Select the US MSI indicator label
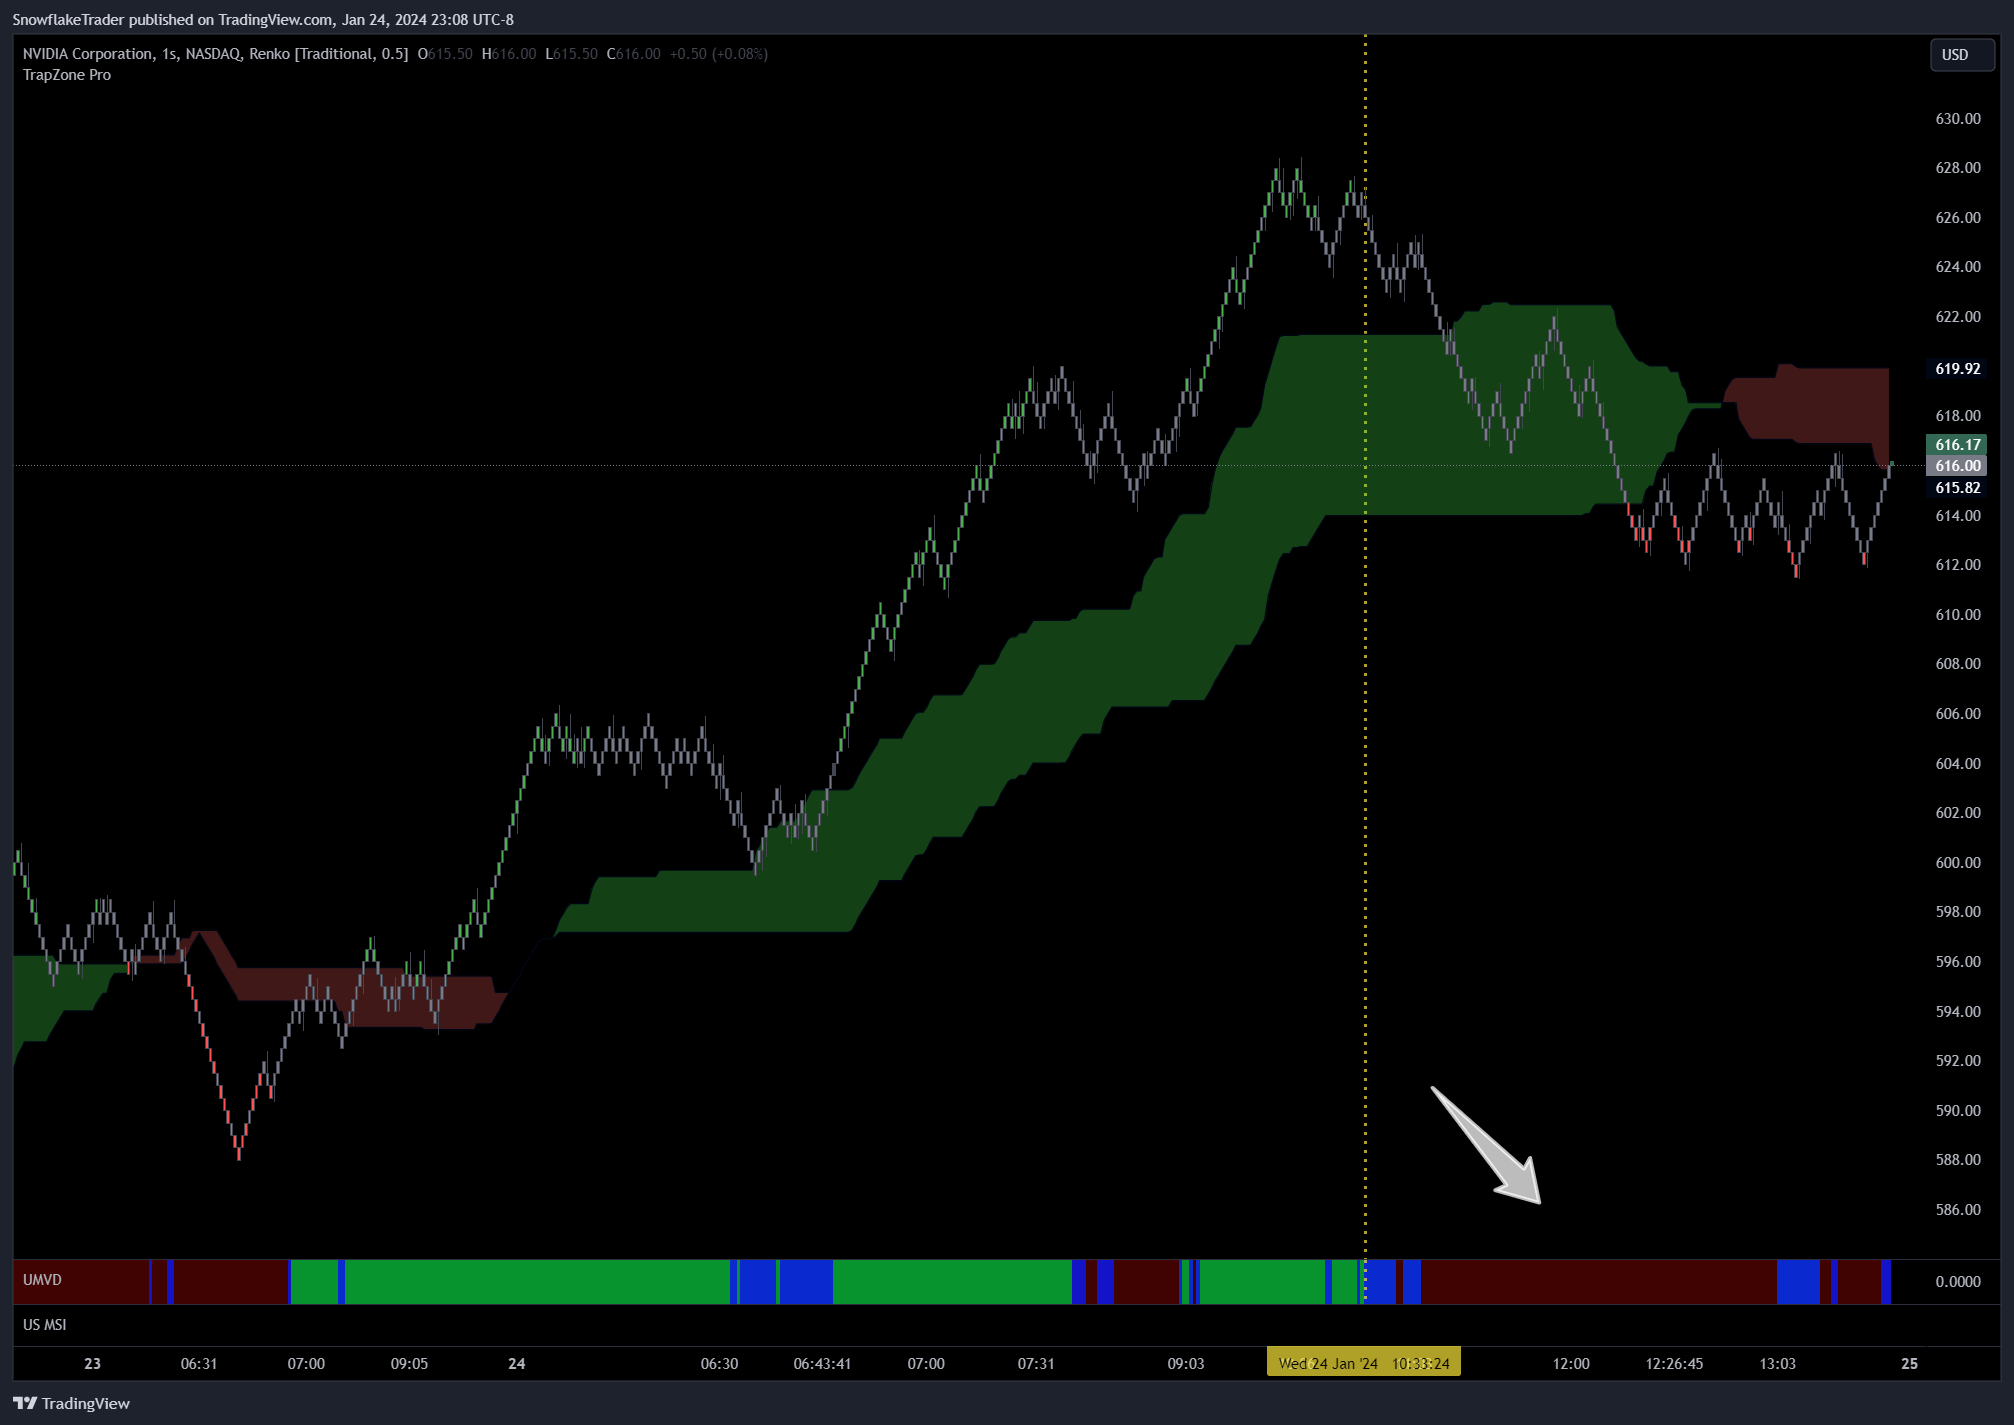This screenshot has height=1425, width=2014. point(45,1325)
